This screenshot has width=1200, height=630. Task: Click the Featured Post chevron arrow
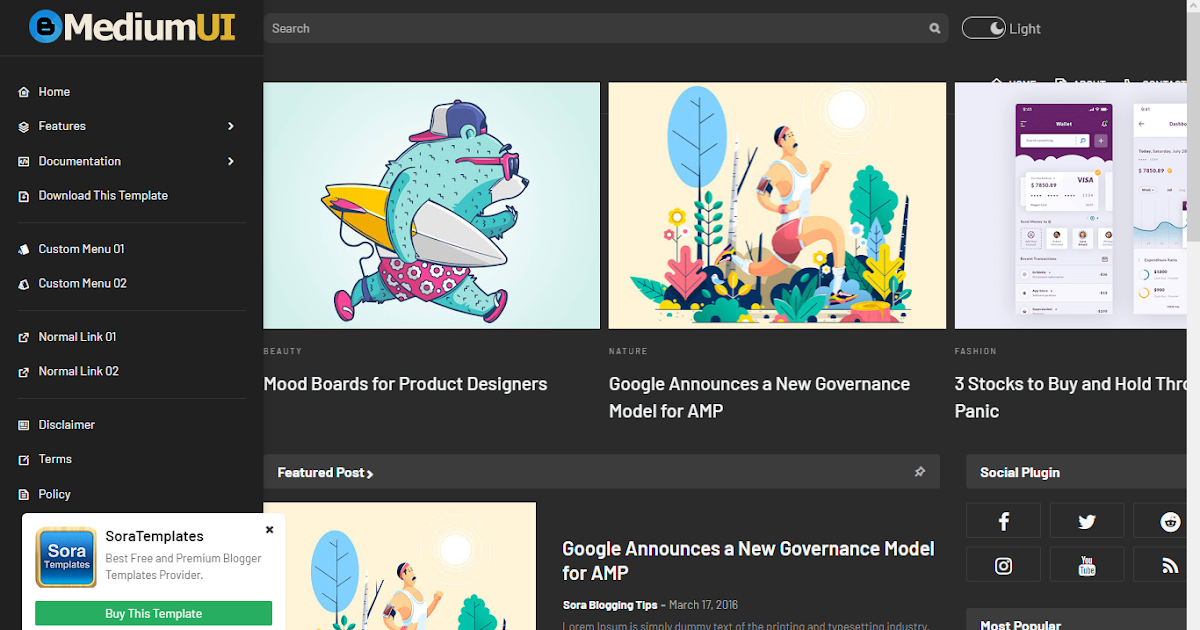tap(368, 472)
